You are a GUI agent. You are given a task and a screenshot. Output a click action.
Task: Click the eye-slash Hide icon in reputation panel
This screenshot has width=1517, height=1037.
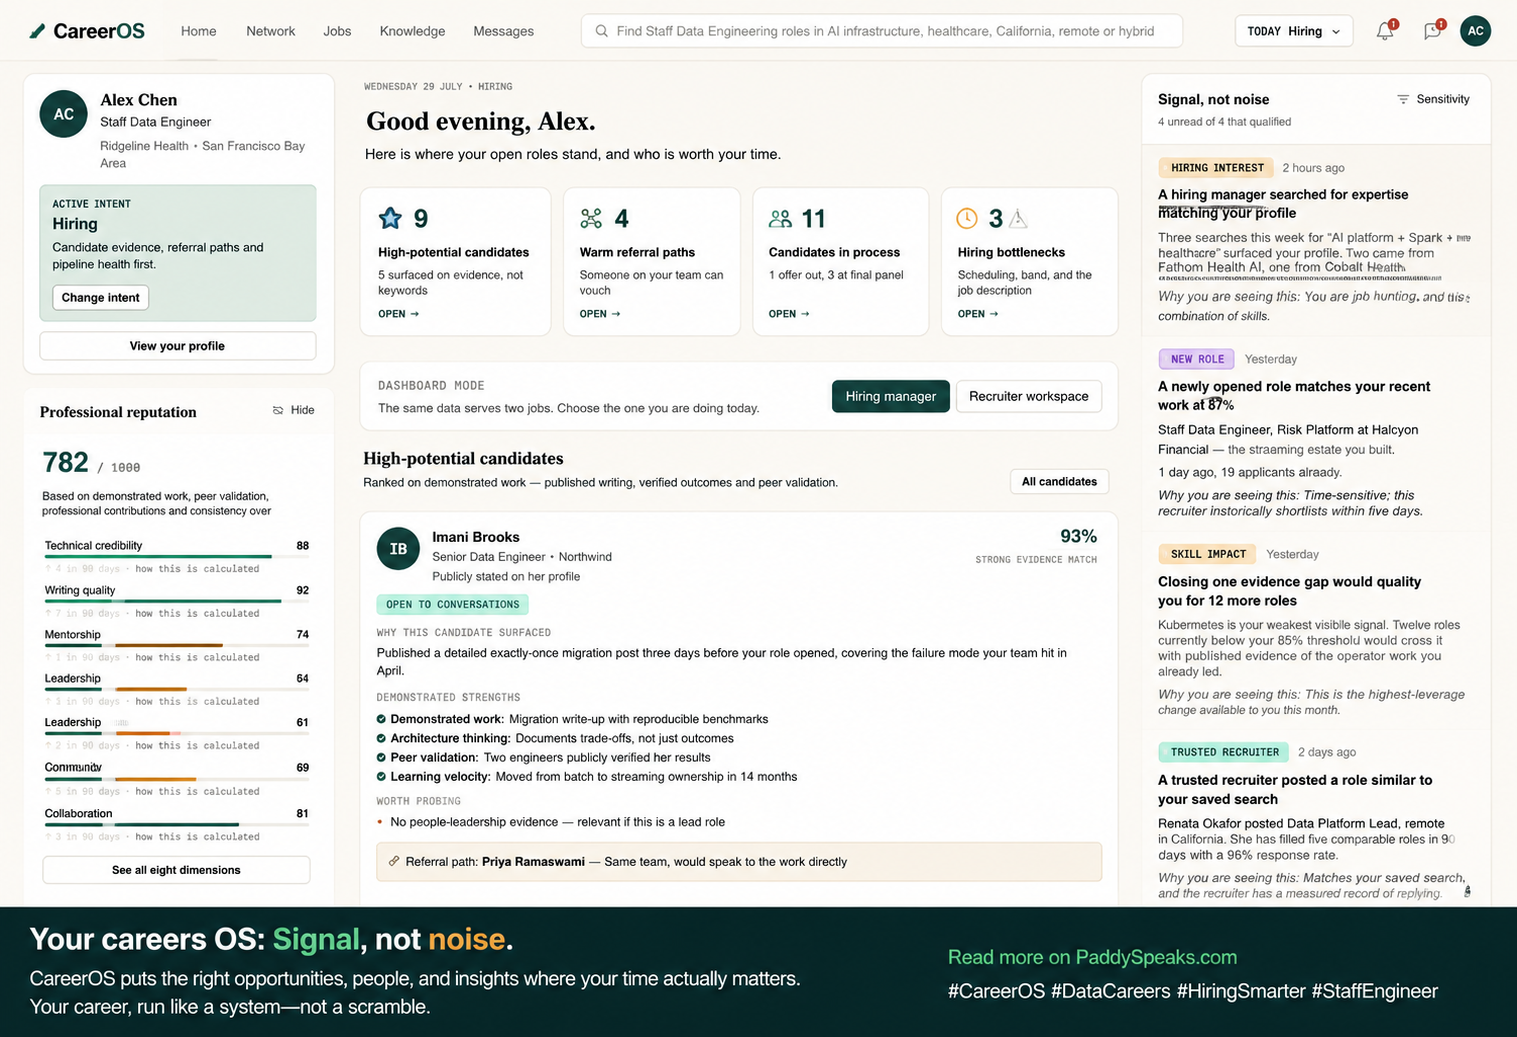[278, 410]
